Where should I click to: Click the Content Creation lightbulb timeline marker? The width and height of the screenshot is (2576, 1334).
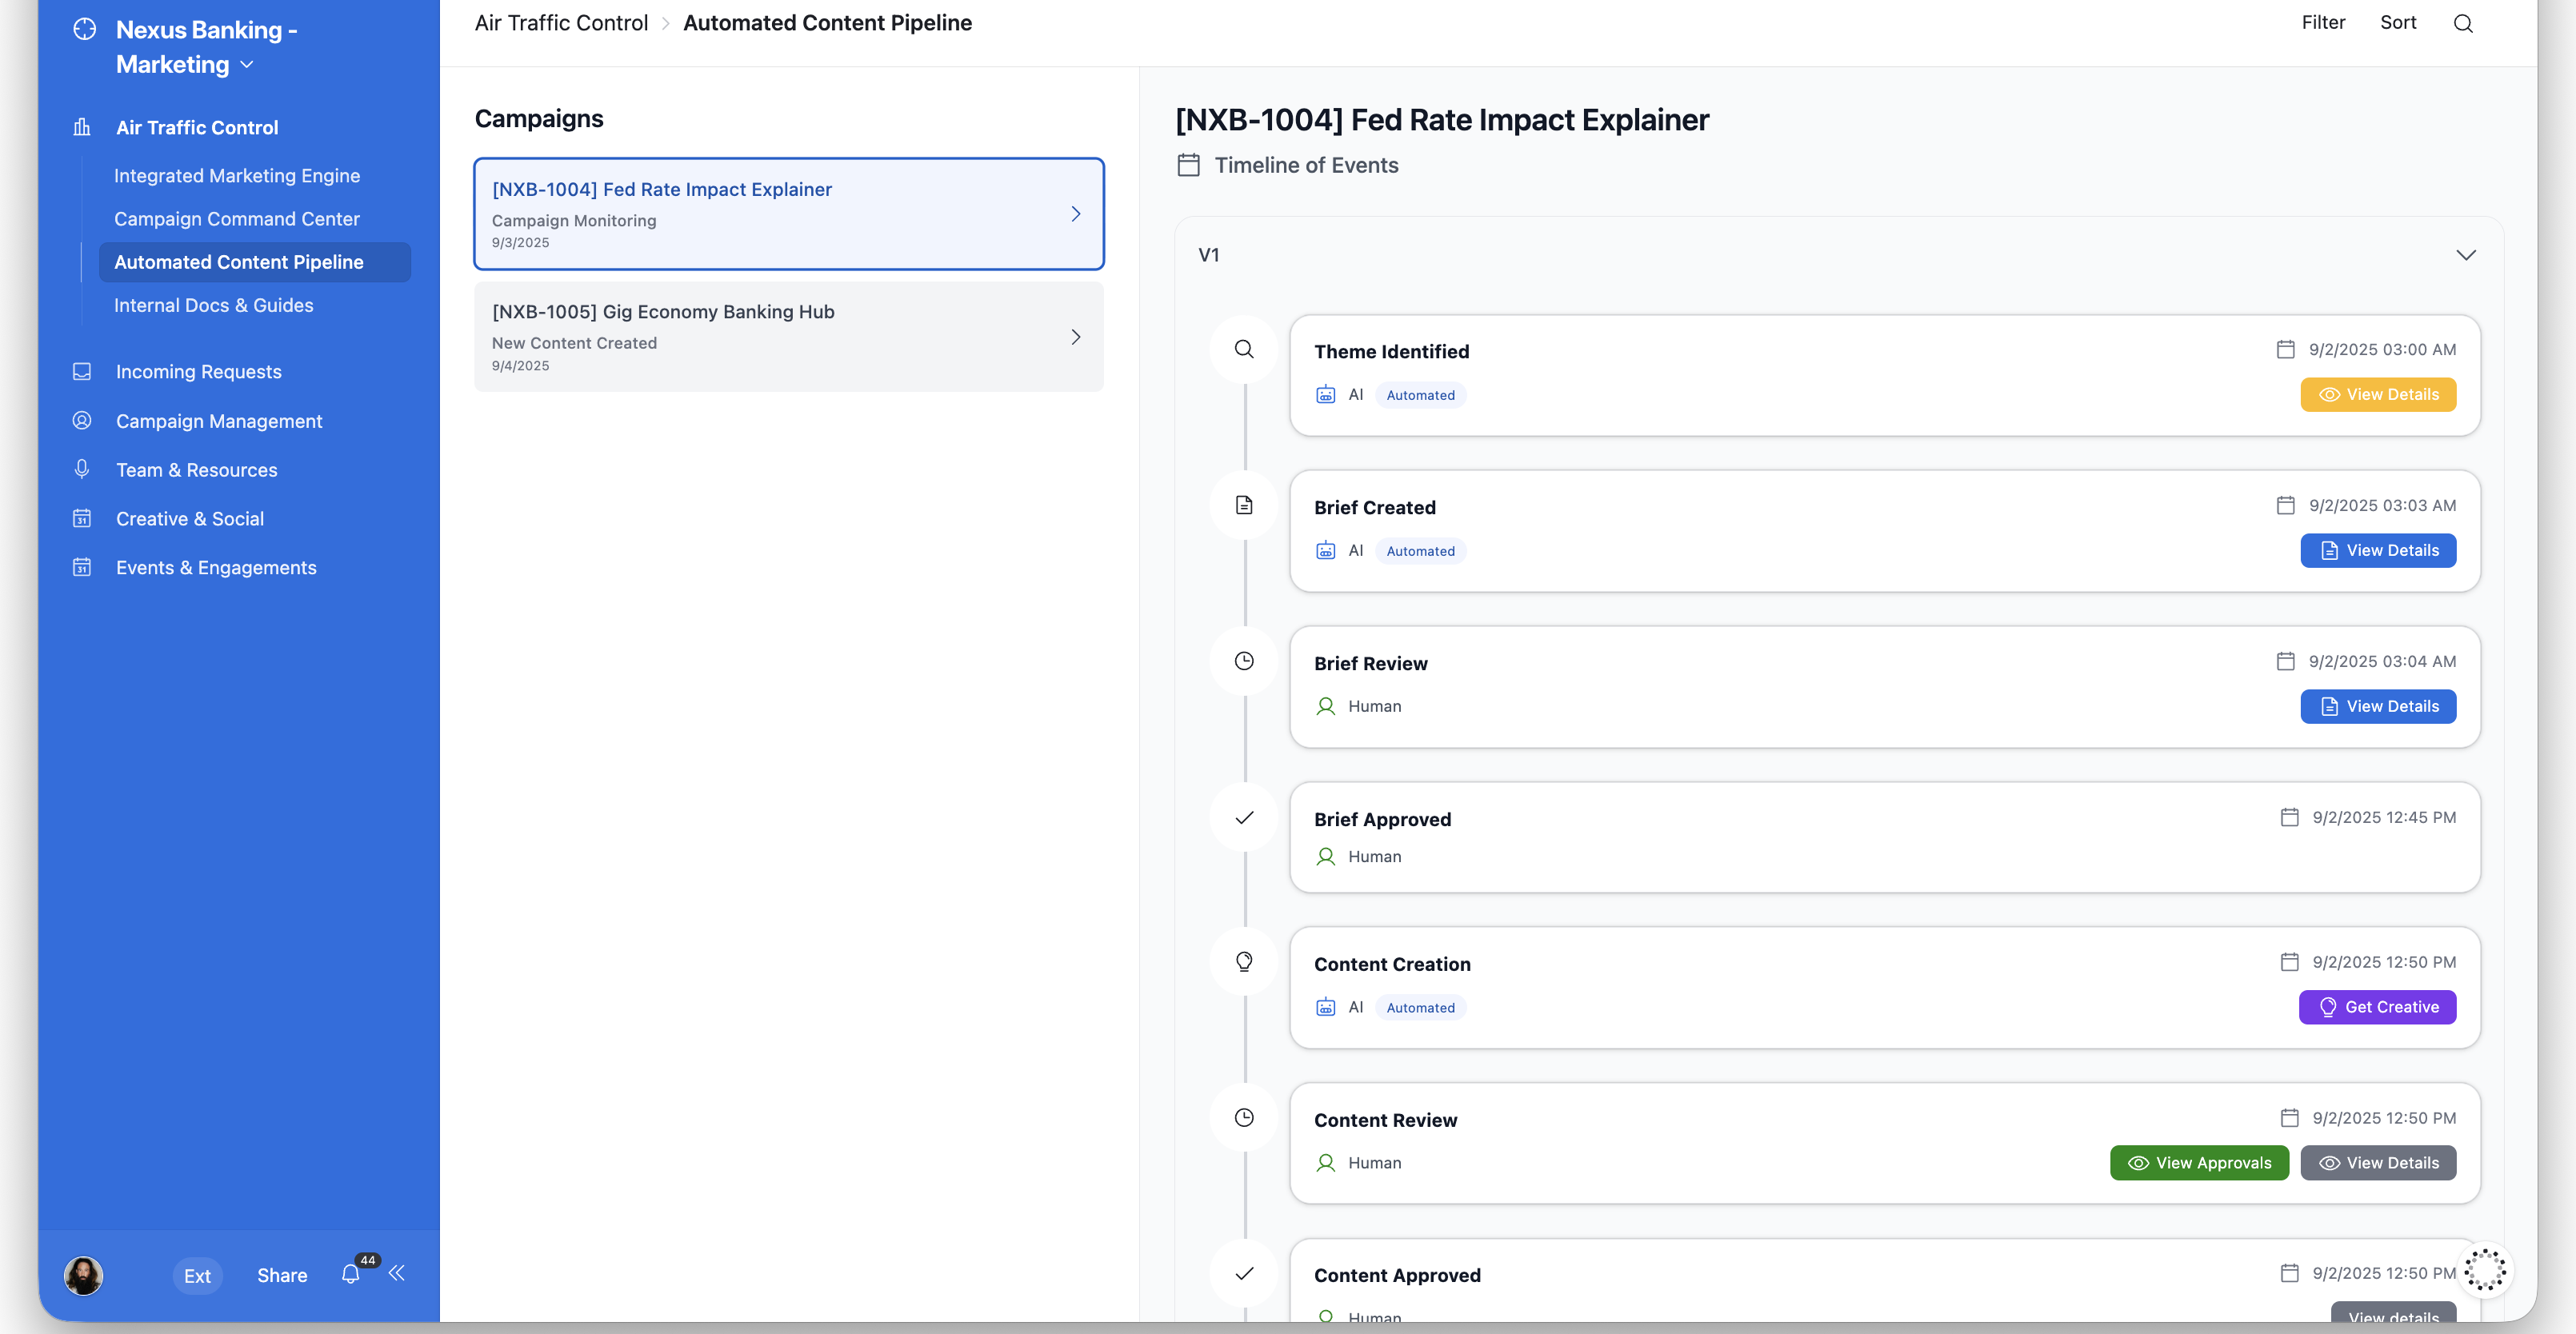pyautogui.click(x=1244, y=961)
